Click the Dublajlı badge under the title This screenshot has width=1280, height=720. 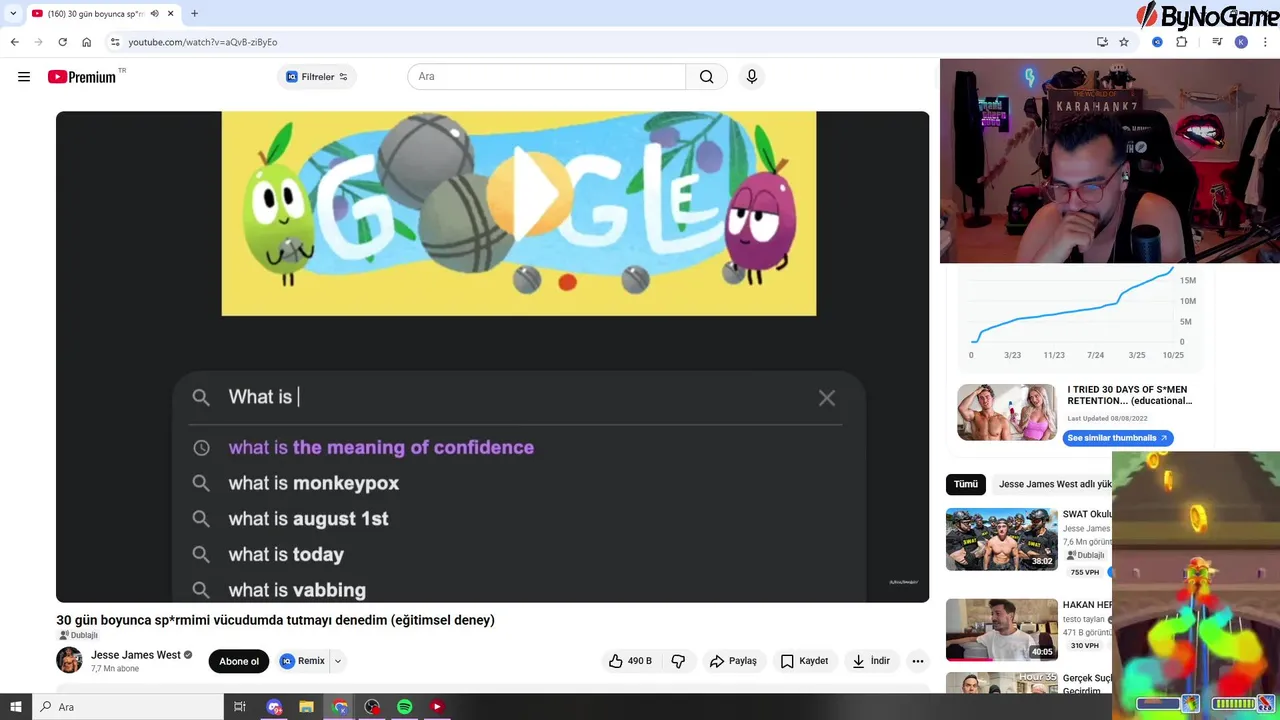(x=78, y=635)
